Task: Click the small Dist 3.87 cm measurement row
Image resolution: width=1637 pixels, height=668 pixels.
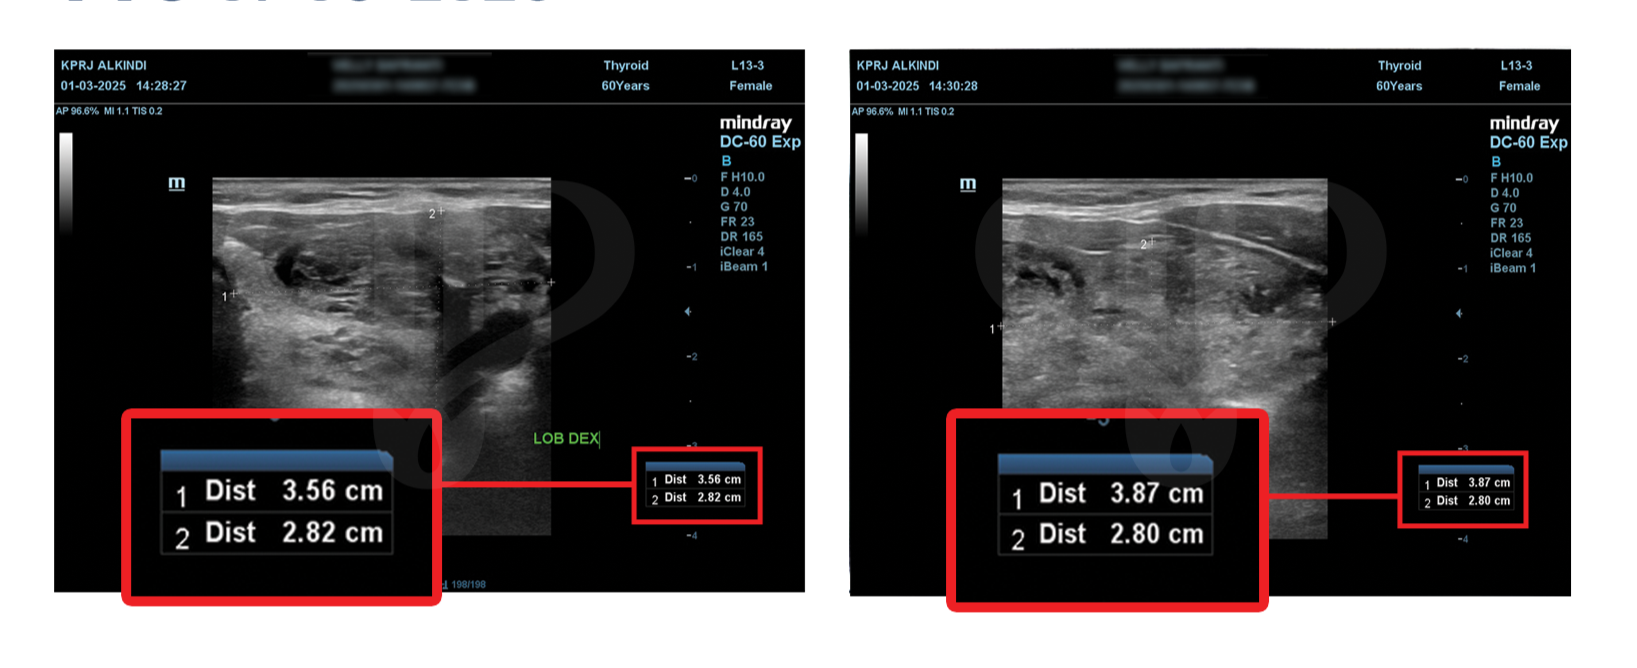Action: [x=1467, y=483]
